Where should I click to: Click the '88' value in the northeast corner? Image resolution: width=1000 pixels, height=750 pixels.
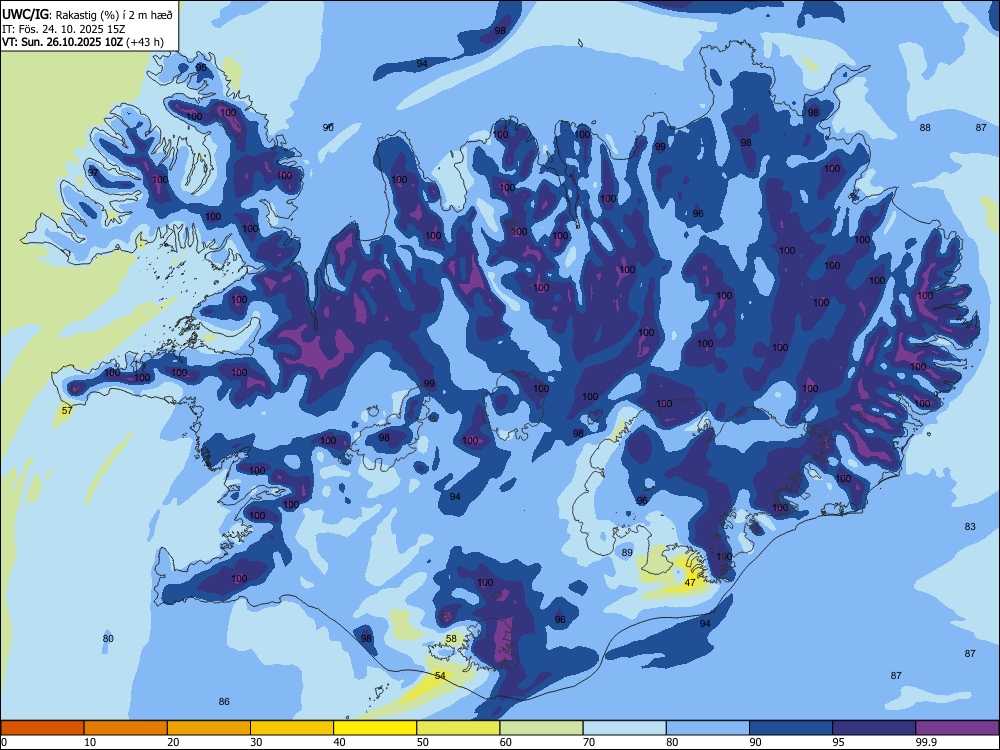click(925, 128)
